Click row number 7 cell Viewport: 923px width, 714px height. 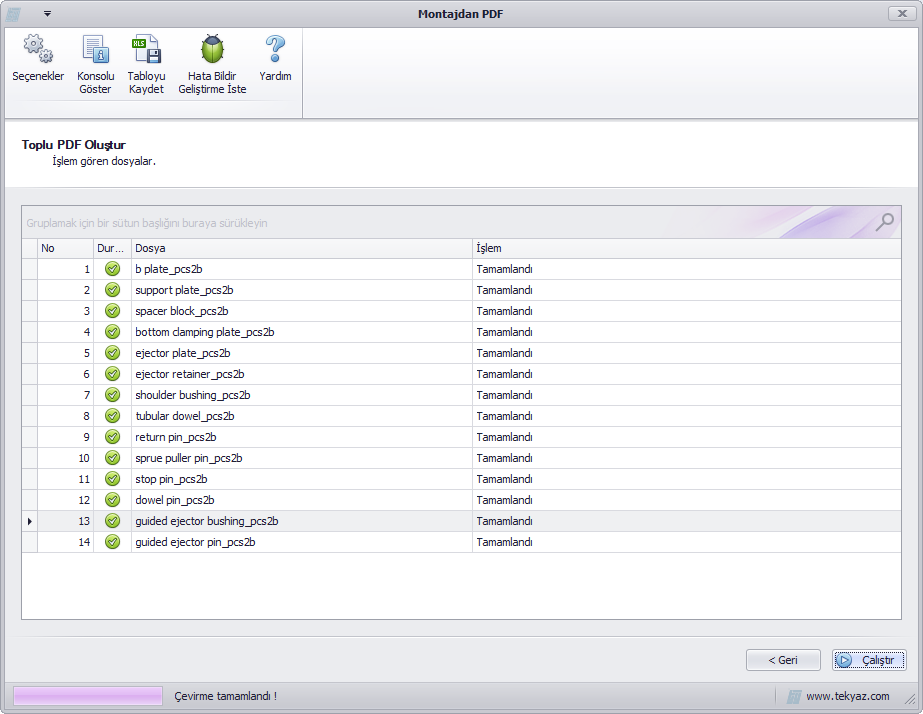pos(65,395)
